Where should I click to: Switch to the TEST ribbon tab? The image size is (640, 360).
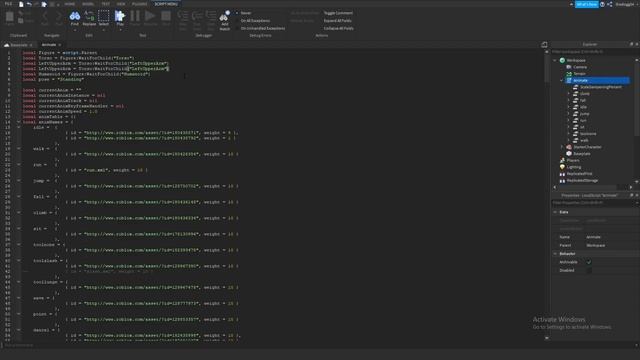[105, 4]
